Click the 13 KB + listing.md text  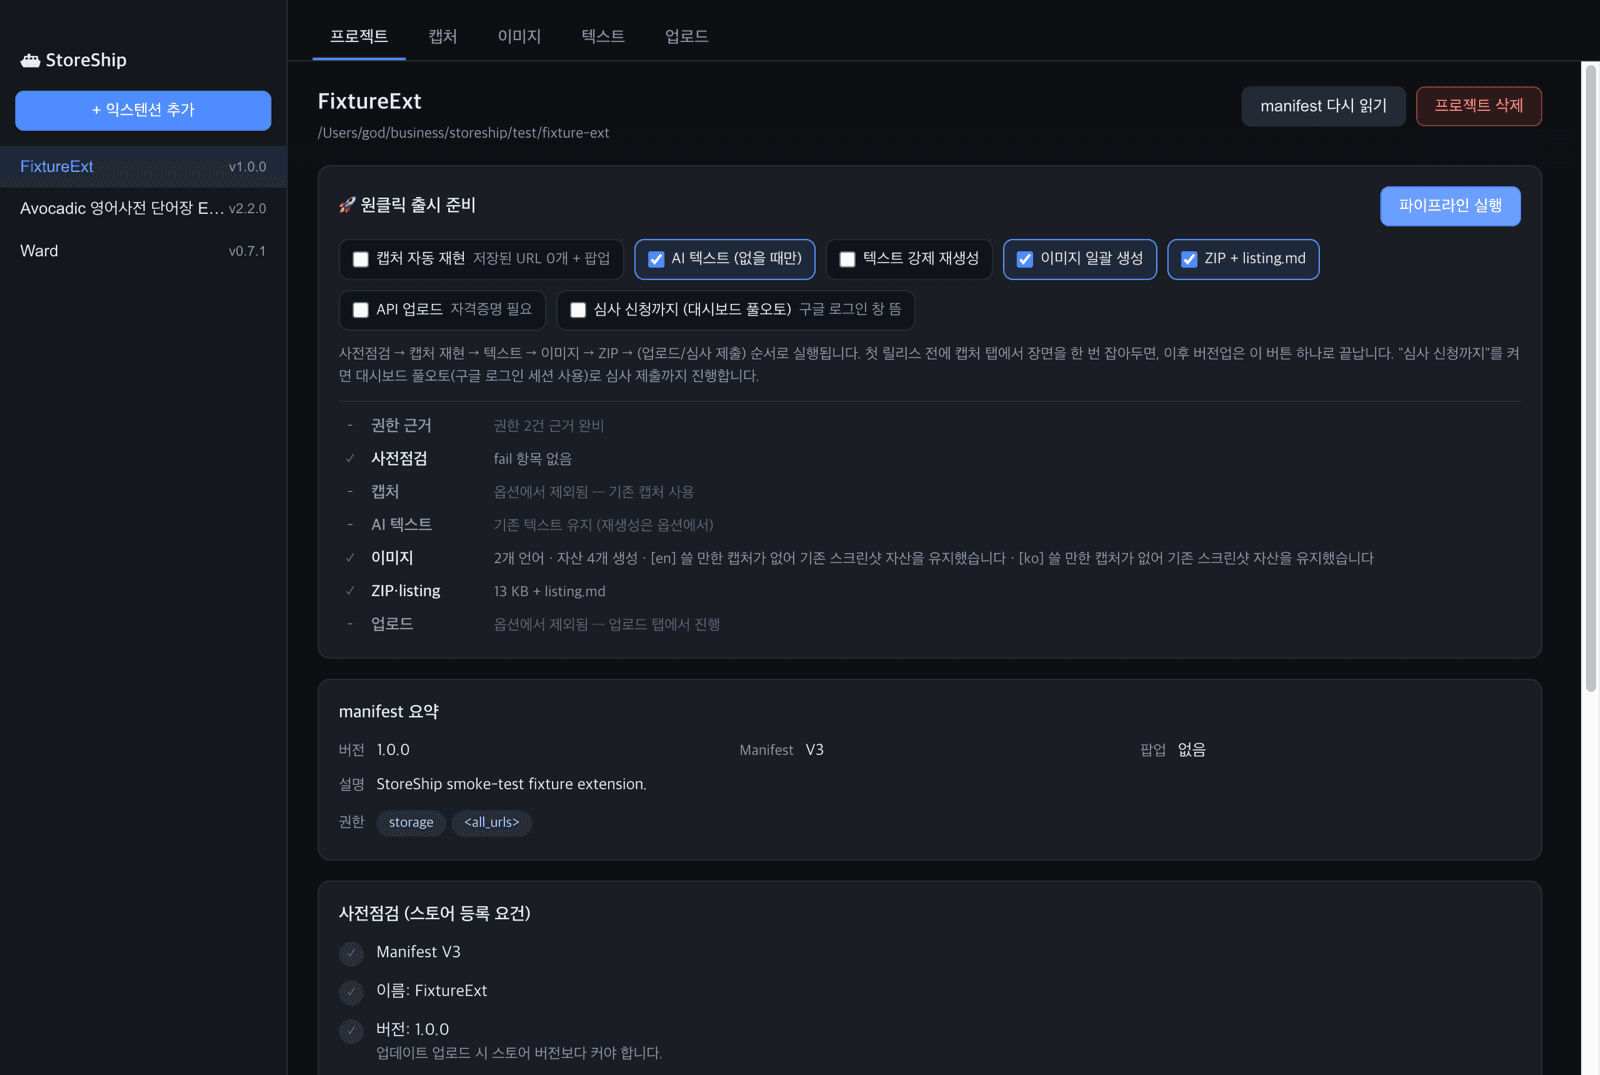[549, 592]
